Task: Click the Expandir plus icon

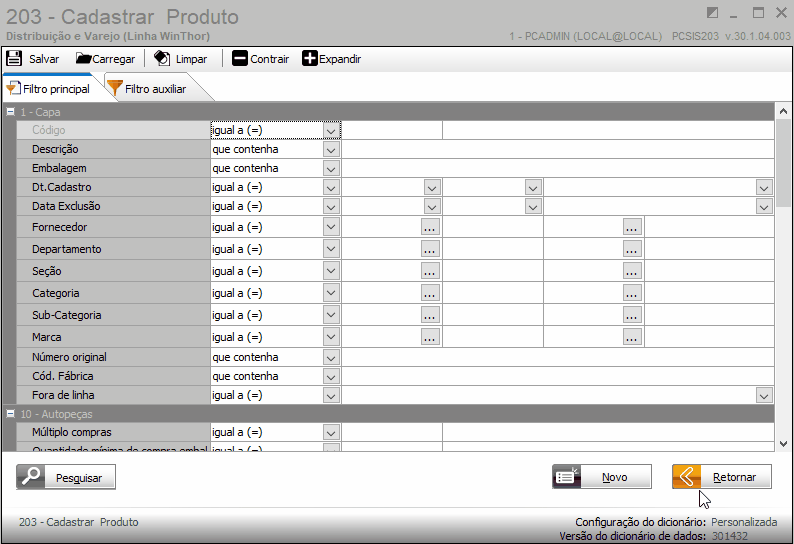Action: [309, 58]
